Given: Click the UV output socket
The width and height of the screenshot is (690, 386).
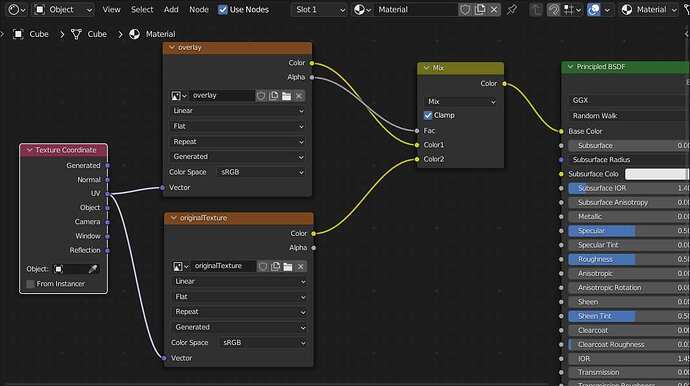Looking at the screenshot, I should pyautogui.click(x=107, y=194).
